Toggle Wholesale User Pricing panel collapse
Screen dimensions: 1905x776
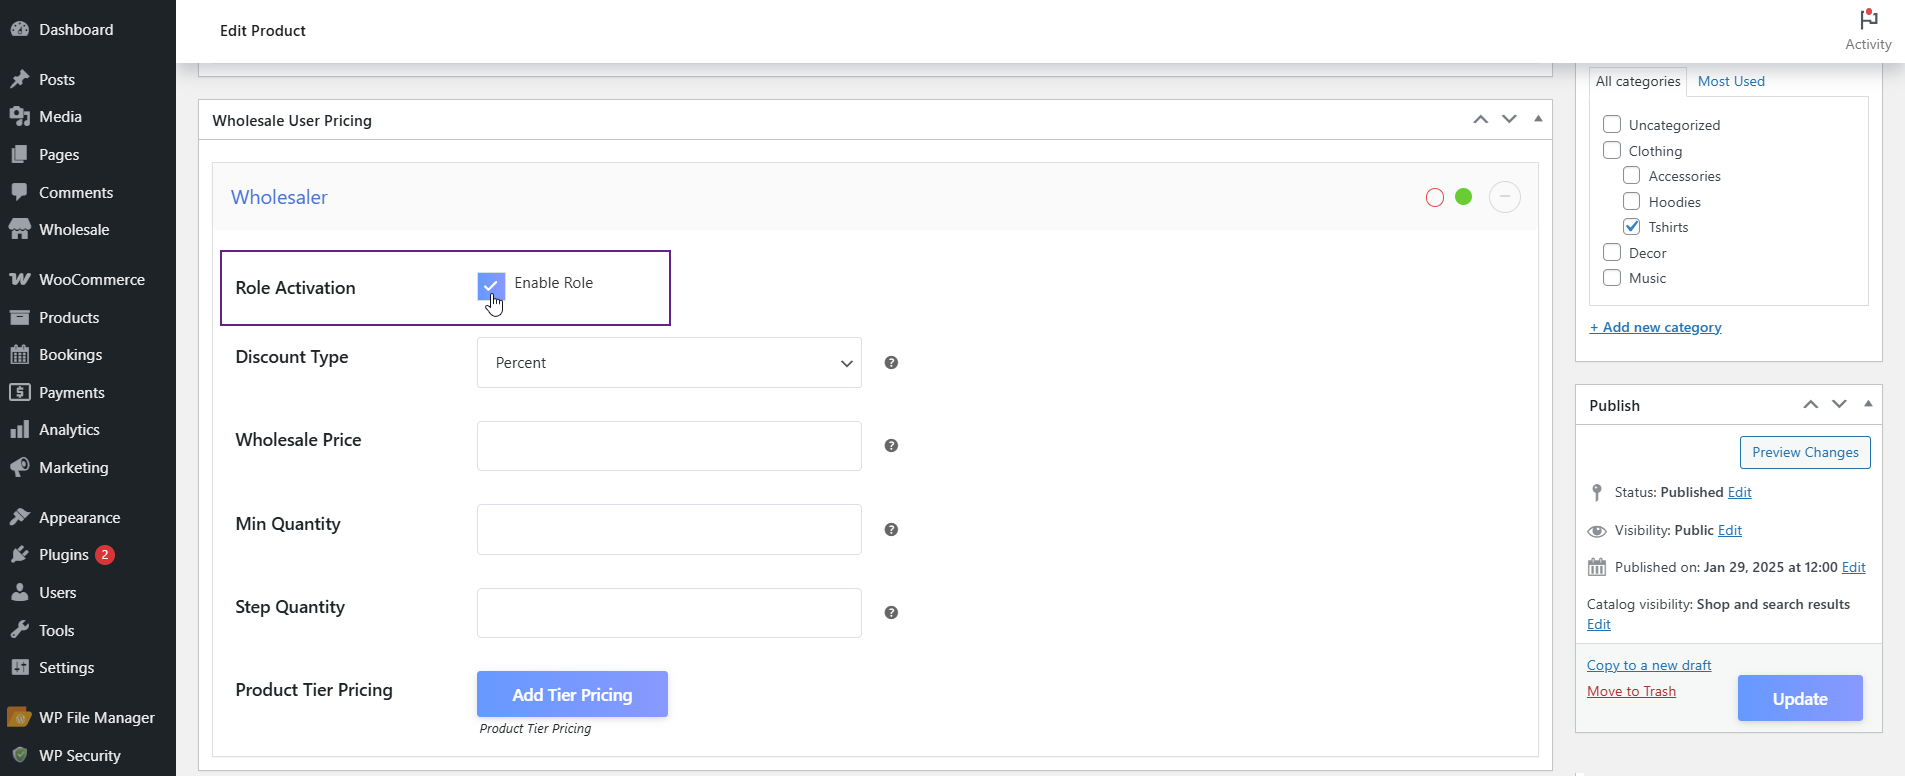coord(1538,119)
